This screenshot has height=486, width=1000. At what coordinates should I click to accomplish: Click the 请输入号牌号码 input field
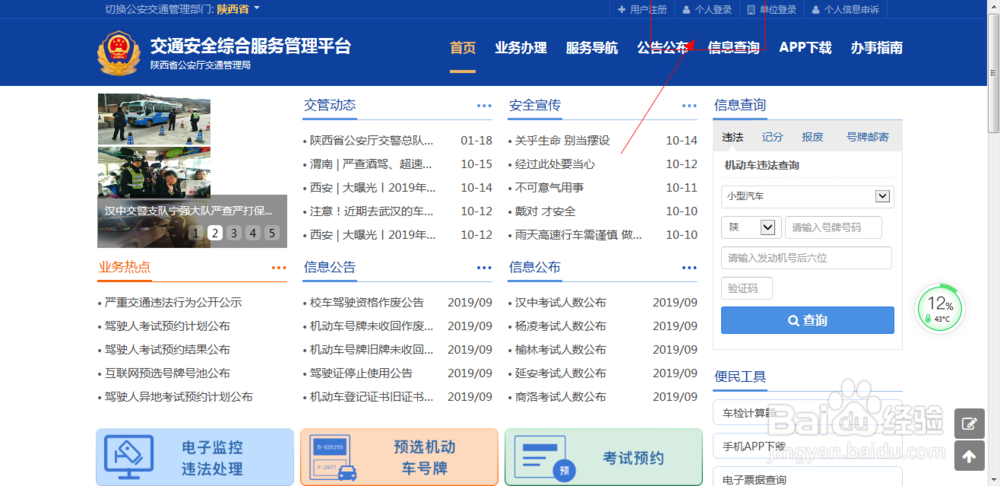pos(834,227)
